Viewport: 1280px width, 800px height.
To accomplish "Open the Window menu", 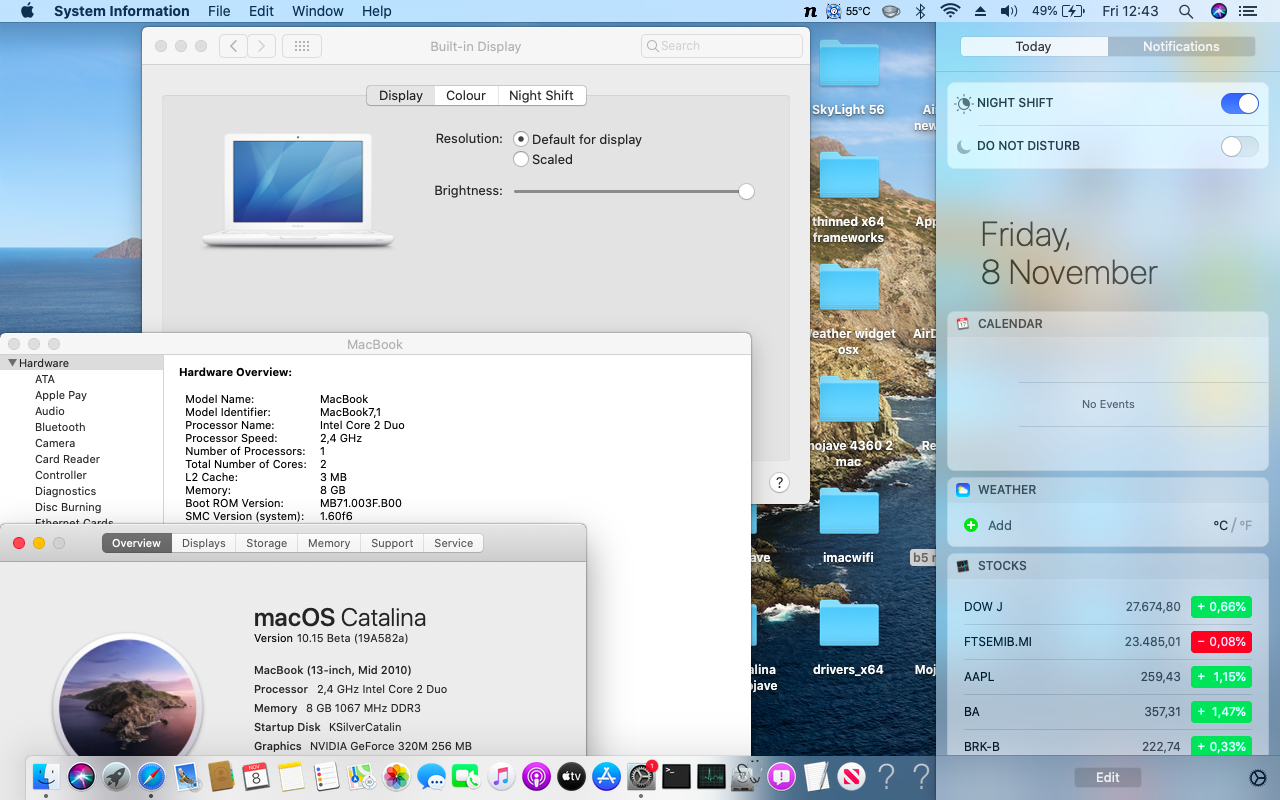I will 316,11.
